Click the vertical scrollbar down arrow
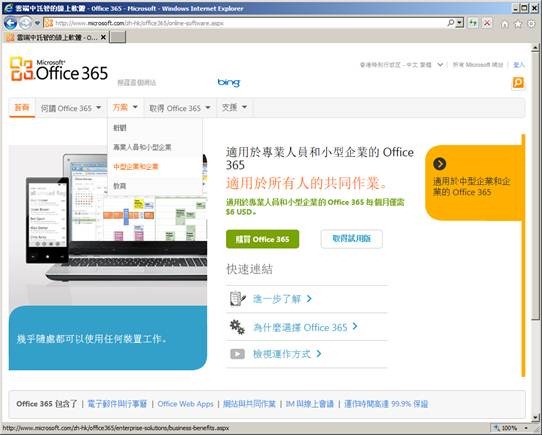Viewport: 542px width, 435px height. 535,417
